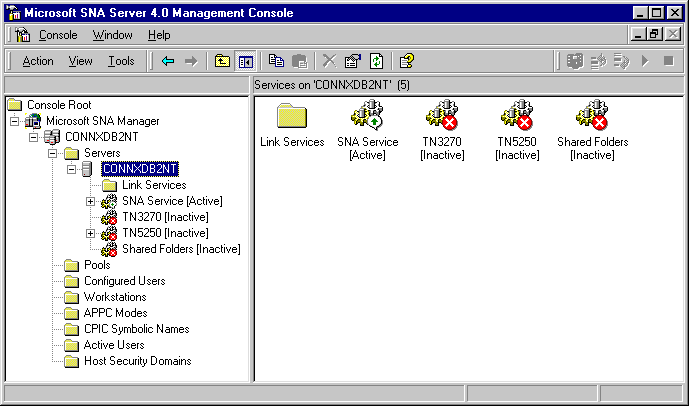Expand the TN5250 [Inactive] tree node

[91, 233]
